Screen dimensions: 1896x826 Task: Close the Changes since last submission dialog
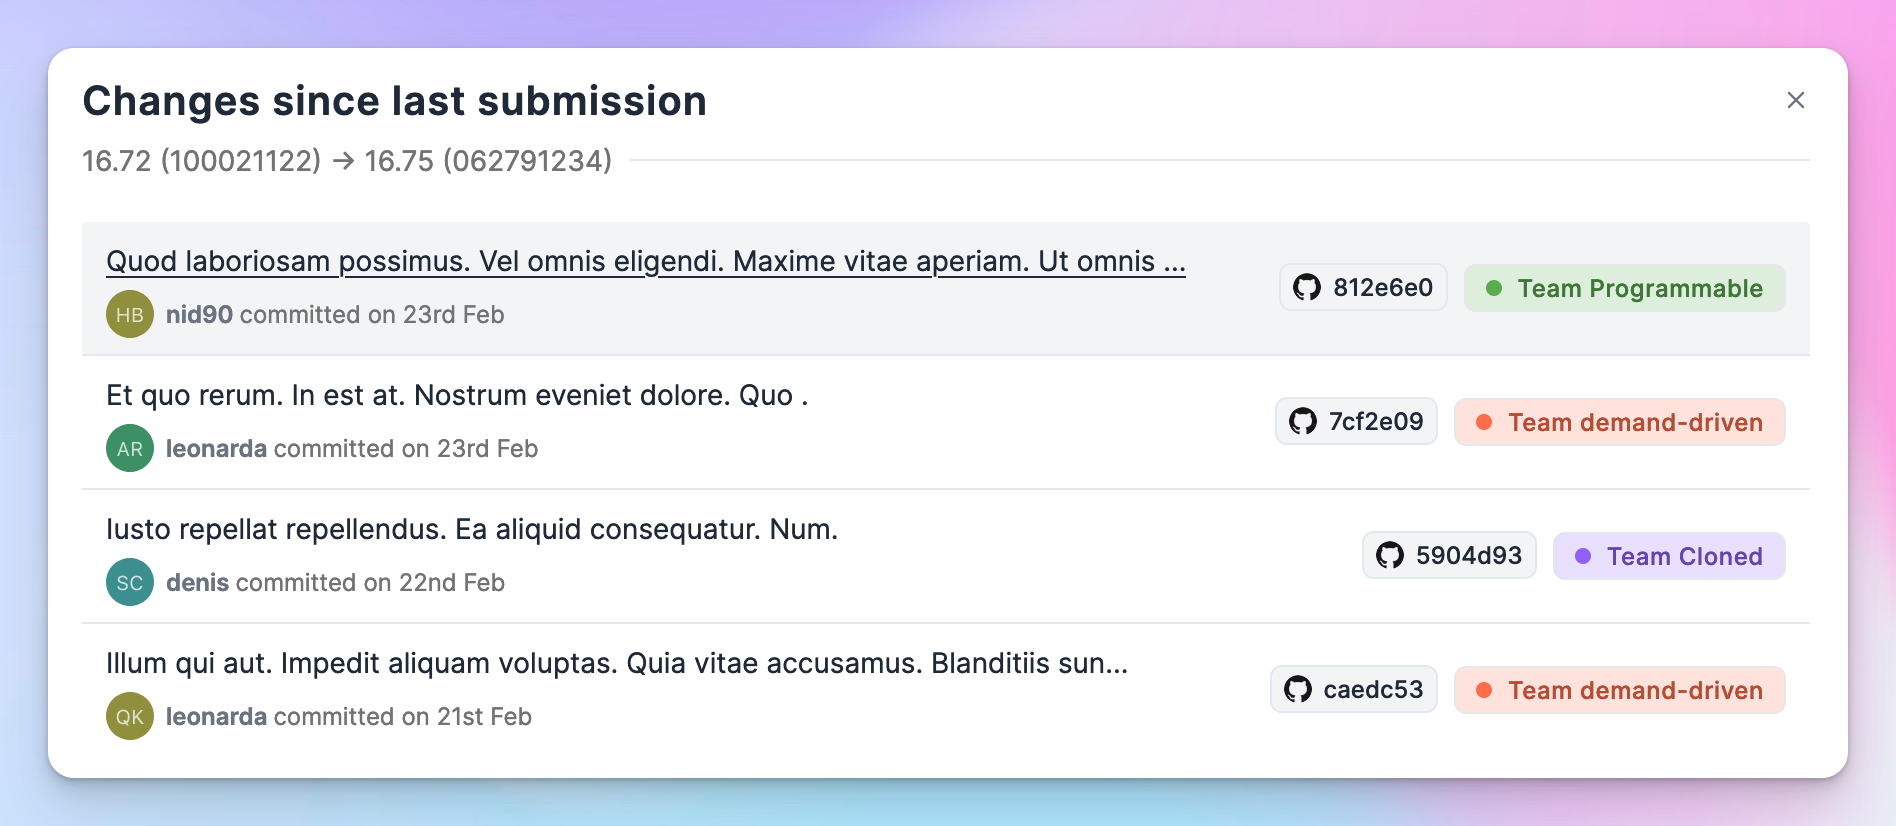pos(1796,100)
